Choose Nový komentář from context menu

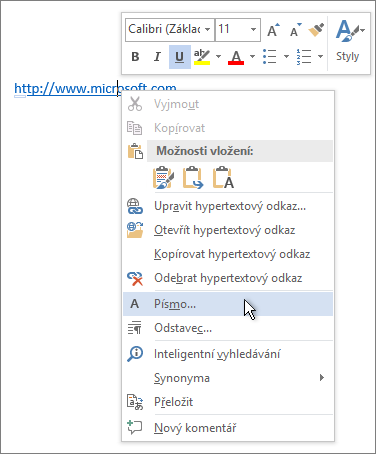pos(228,428)
